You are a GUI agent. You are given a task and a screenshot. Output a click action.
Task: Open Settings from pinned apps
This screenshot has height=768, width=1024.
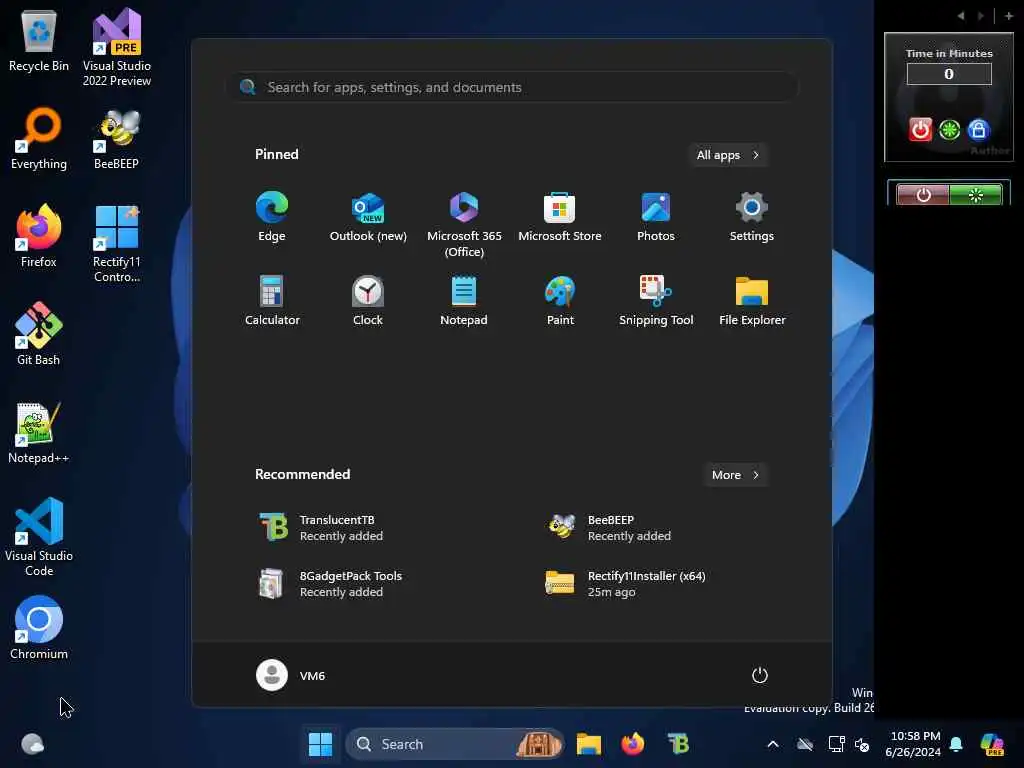click(752, 217)
